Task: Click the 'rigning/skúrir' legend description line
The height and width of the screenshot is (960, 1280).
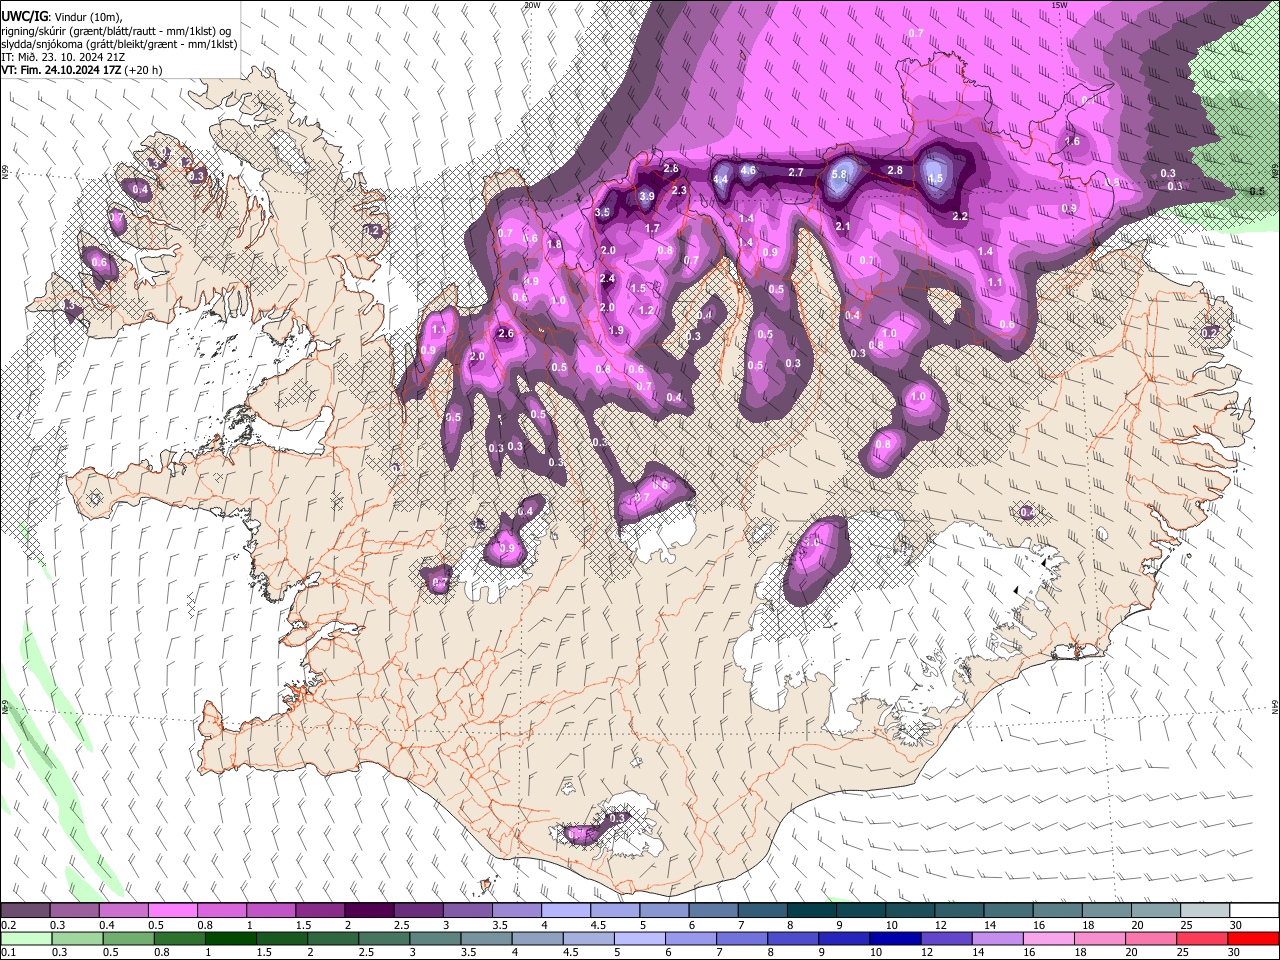Action: (116, 31)
